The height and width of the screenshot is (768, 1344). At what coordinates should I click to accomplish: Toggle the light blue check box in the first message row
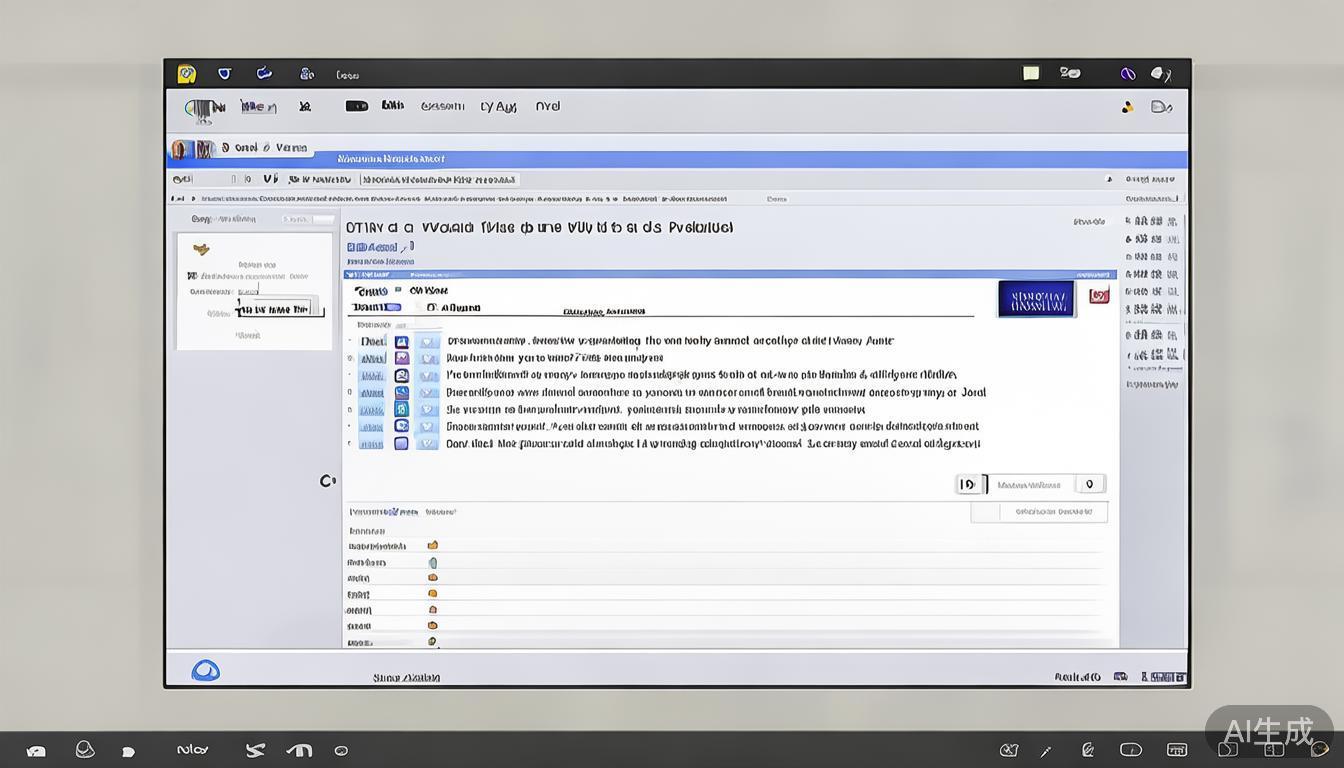click(x=428, y=341)
